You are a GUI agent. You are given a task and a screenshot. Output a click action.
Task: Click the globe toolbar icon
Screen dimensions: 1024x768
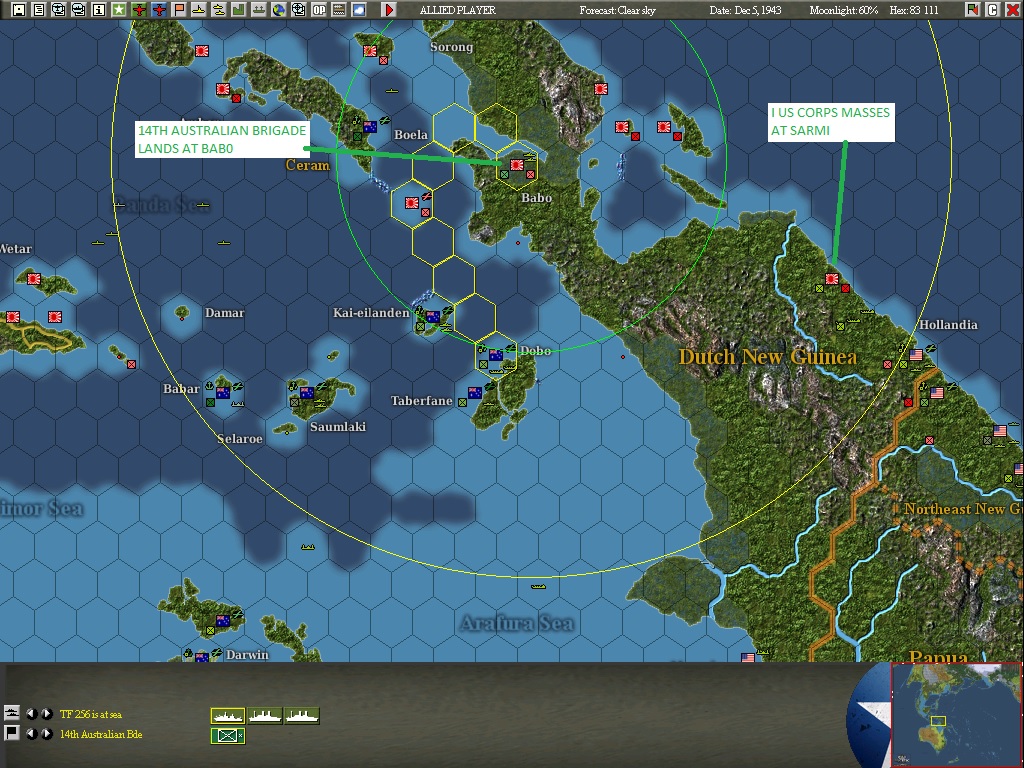pyautogui.click(x=279, y=10)
